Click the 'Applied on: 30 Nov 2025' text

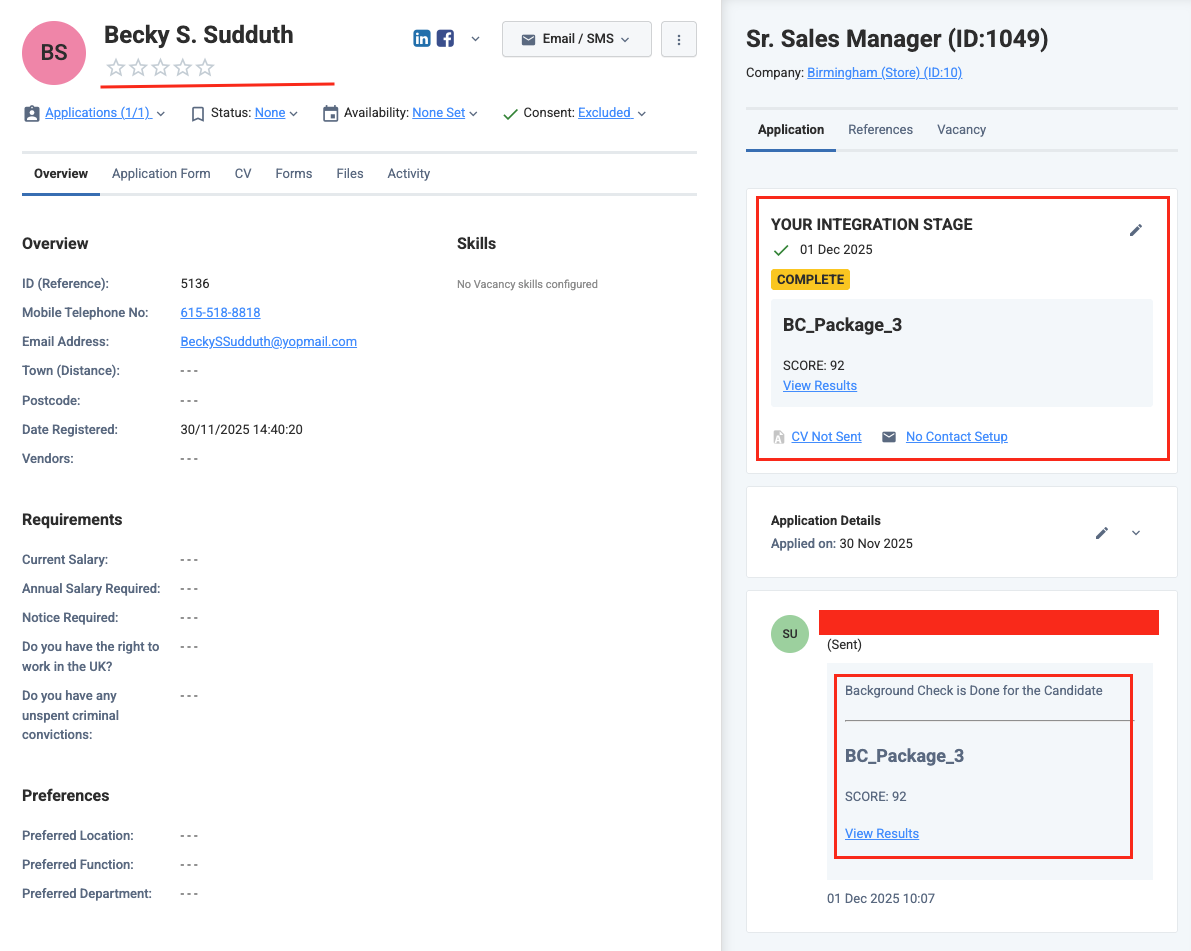coord(842,544)
